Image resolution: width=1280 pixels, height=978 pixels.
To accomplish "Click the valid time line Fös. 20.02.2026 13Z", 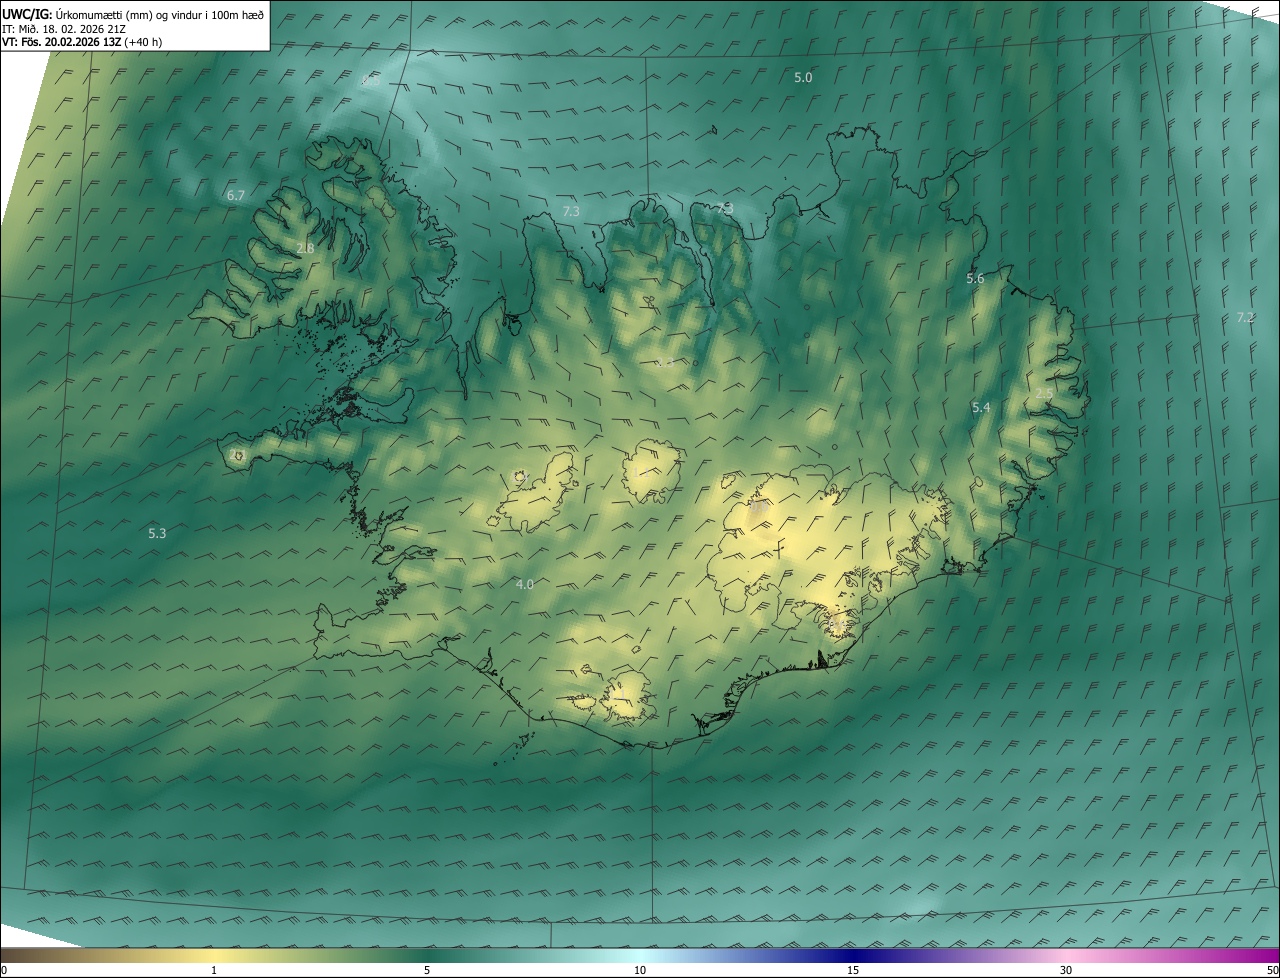I will (82, 42).
